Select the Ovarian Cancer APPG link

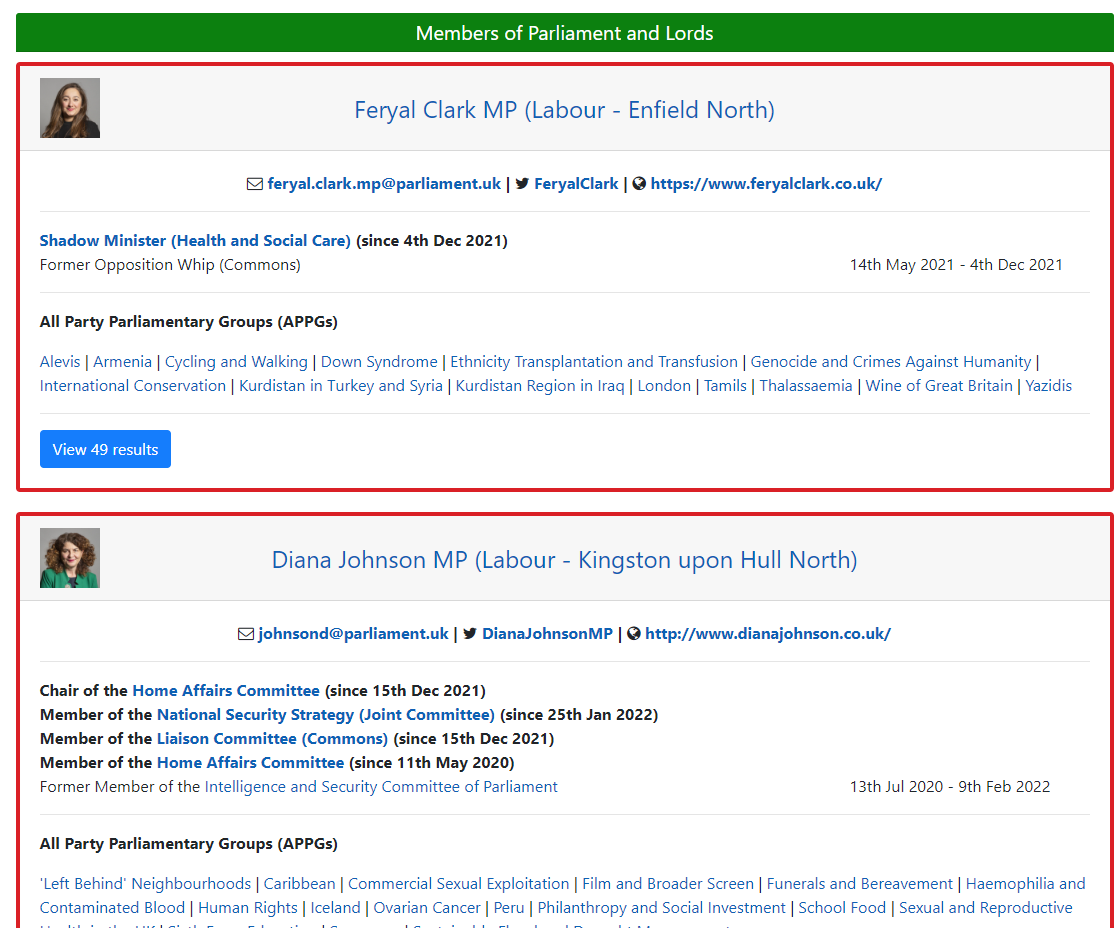click(x=427, y=908)
